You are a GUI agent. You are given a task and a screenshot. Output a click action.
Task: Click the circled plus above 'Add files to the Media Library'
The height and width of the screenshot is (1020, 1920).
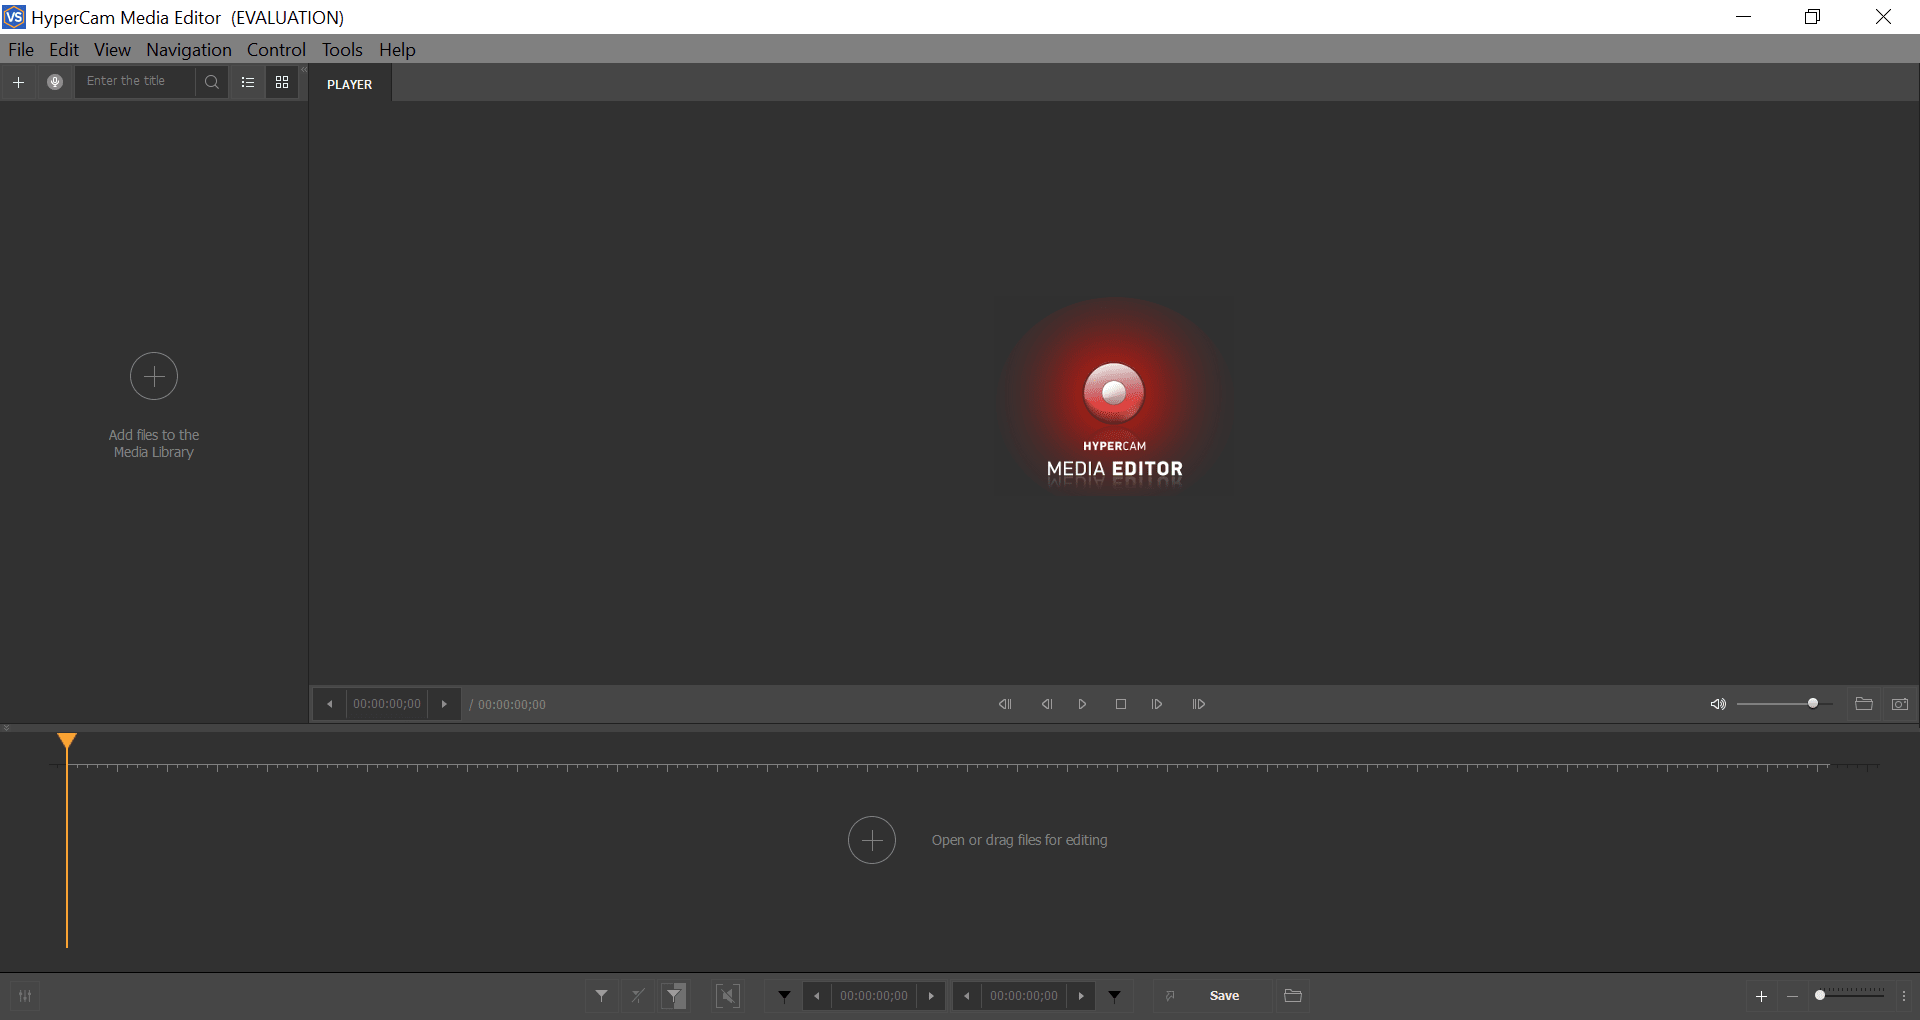[154, 376]
